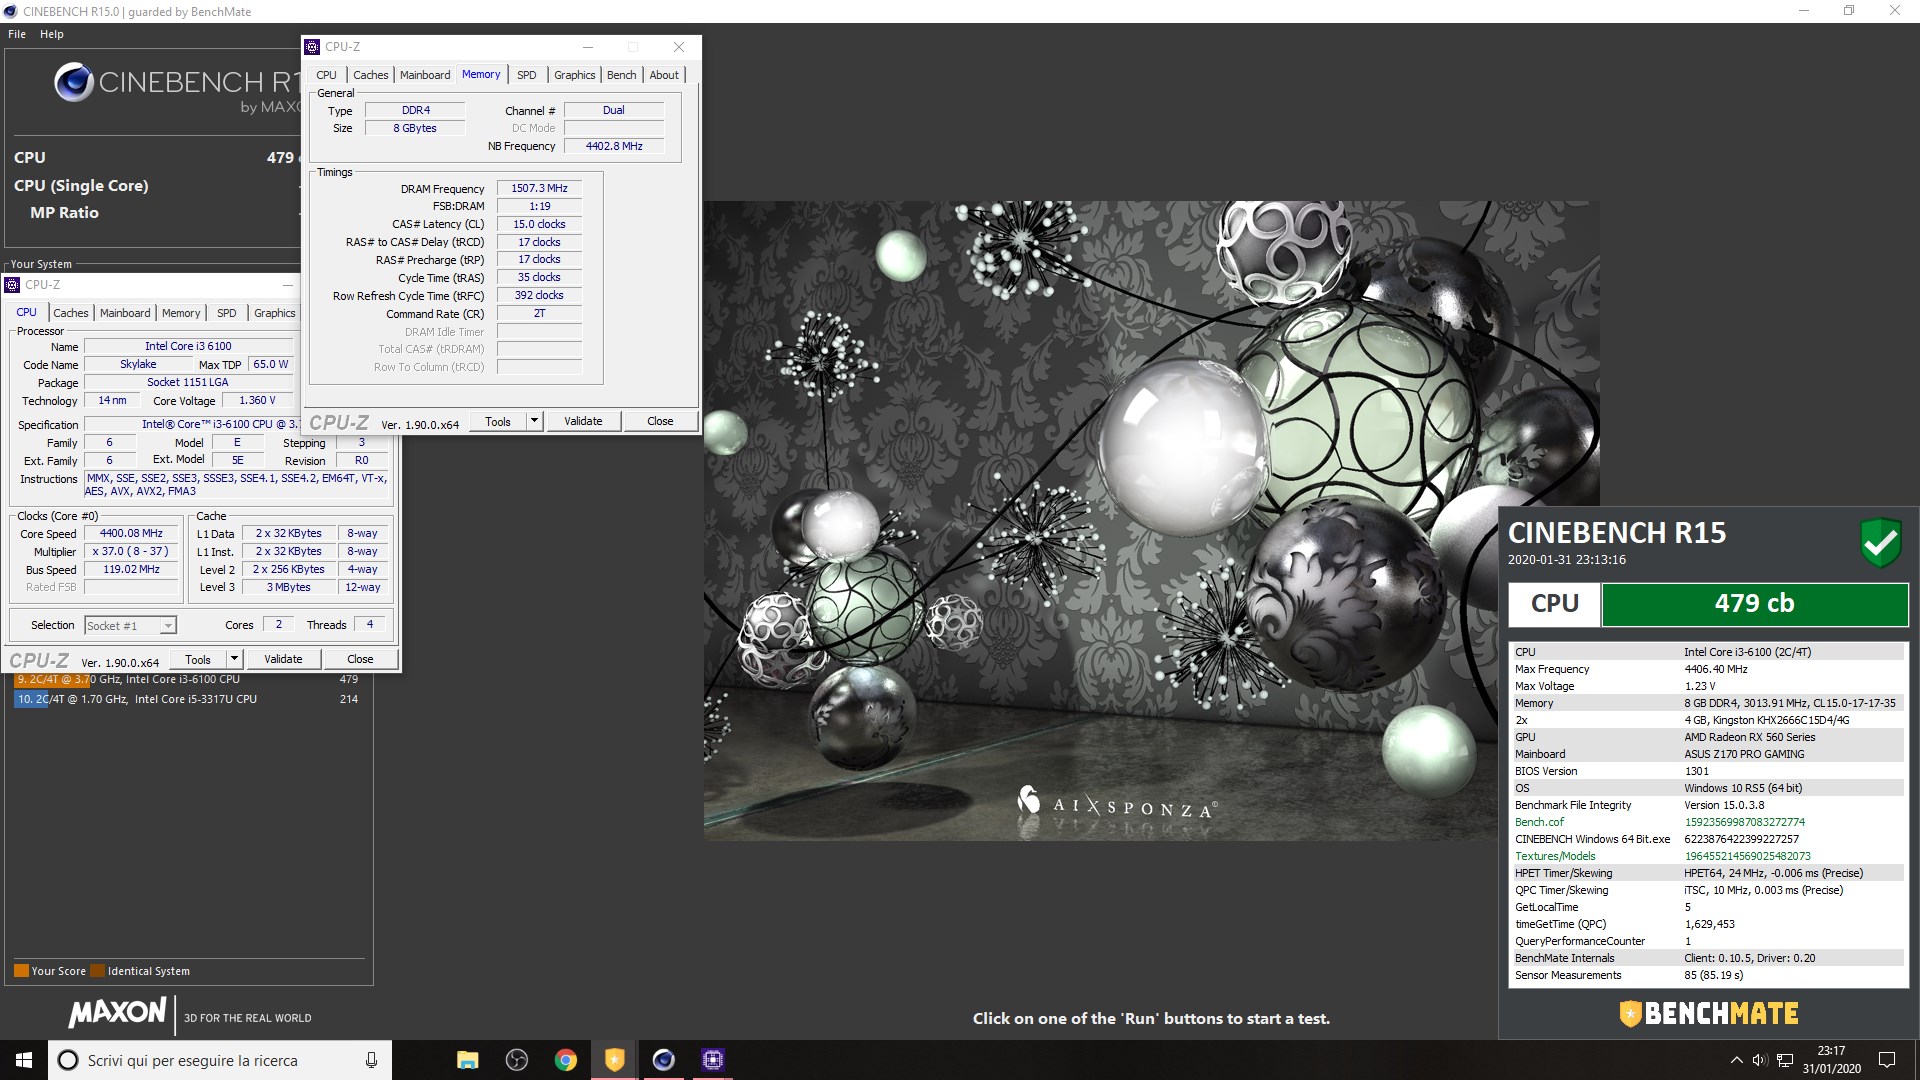
Task: Open Memory tab in lower CPU-Z window
Action: click(181, 313)
